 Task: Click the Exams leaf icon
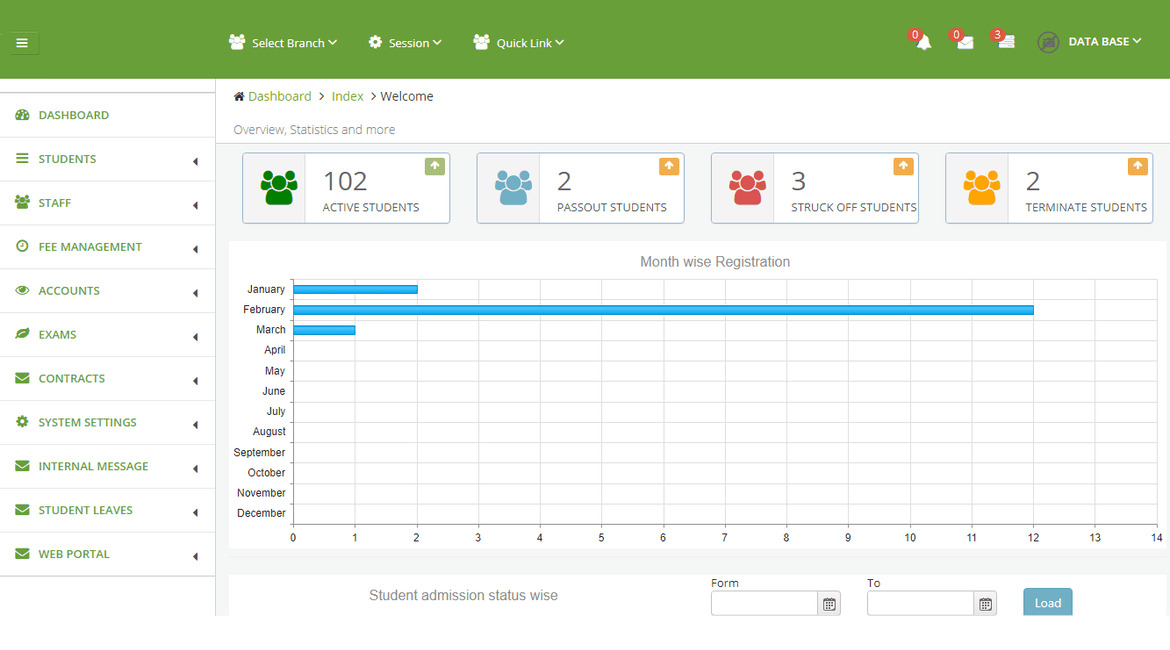click(x=22, y=334)
